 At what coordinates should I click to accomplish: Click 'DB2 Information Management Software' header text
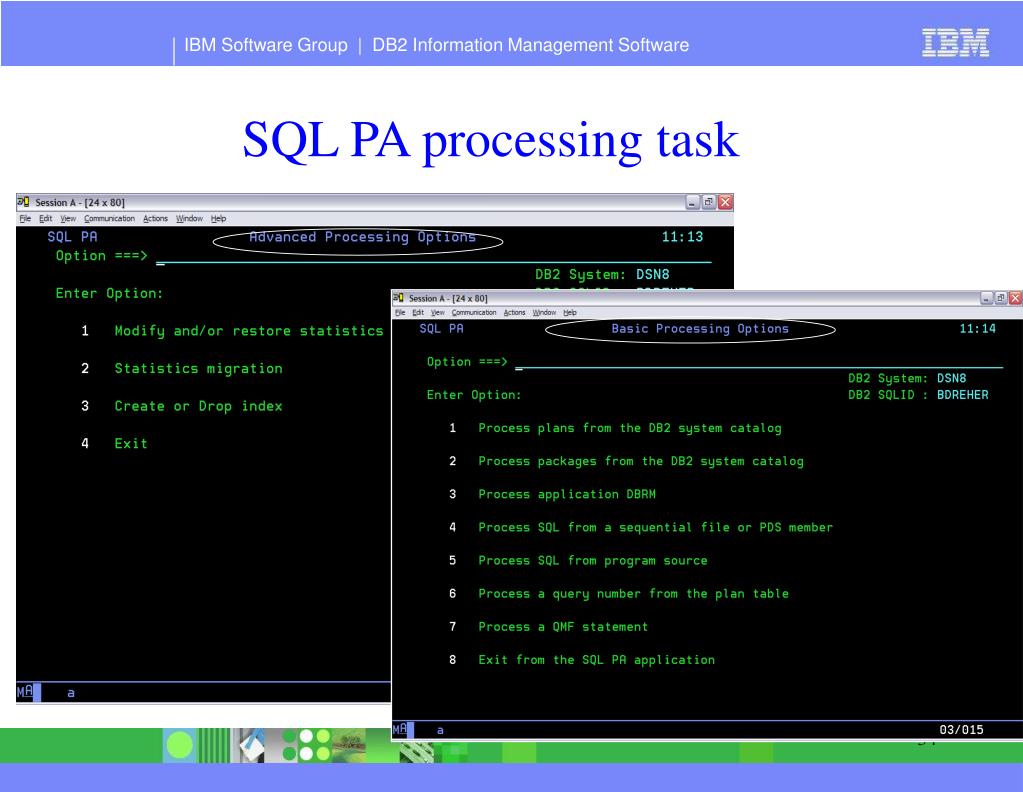pyautogui.click(x=530, y=45)
